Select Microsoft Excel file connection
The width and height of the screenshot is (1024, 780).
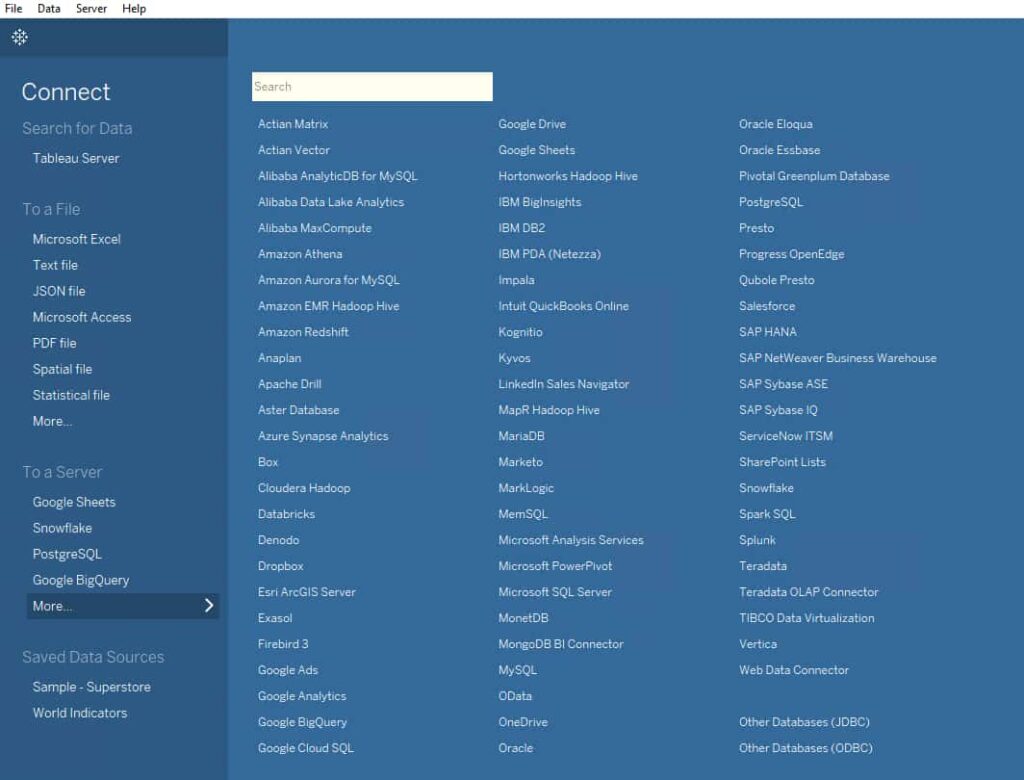point(76,239)
